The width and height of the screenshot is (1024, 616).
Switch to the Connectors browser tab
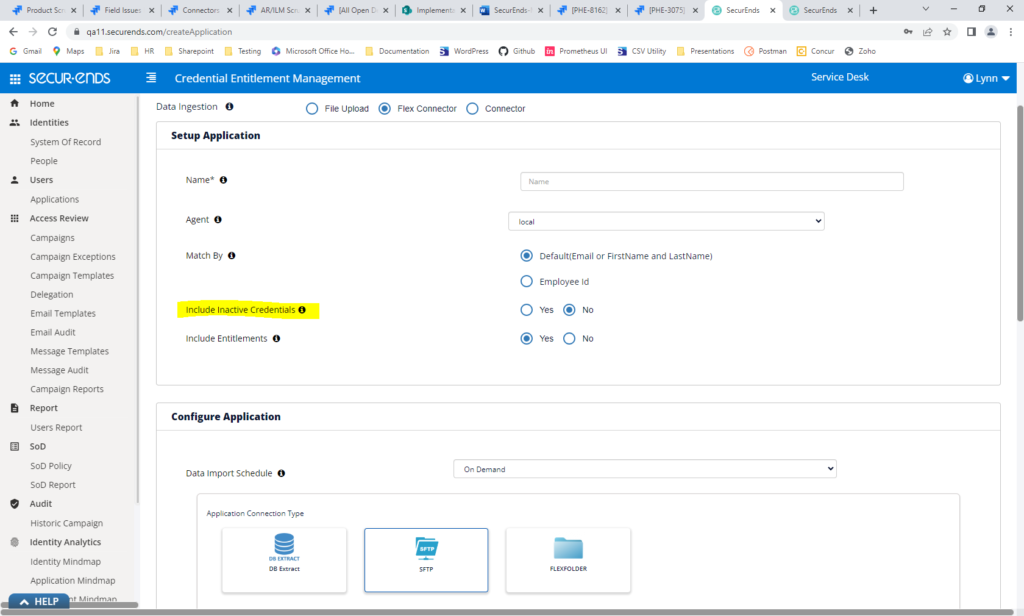(200, 10)
